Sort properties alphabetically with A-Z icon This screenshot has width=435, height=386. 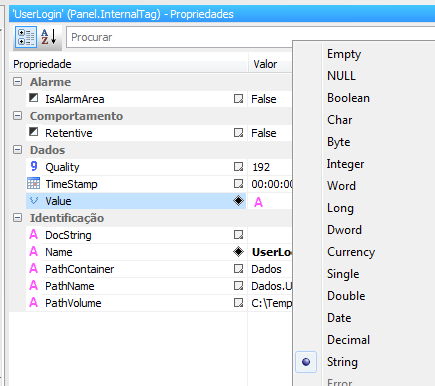tap(49, 37)
